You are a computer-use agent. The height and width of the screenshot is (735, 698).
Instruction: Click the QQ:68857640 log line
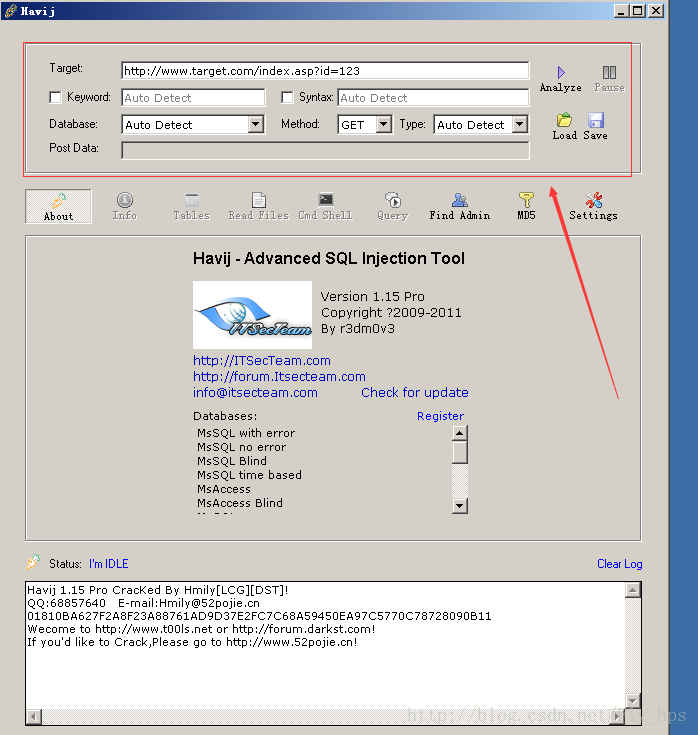tap(143, 603)
